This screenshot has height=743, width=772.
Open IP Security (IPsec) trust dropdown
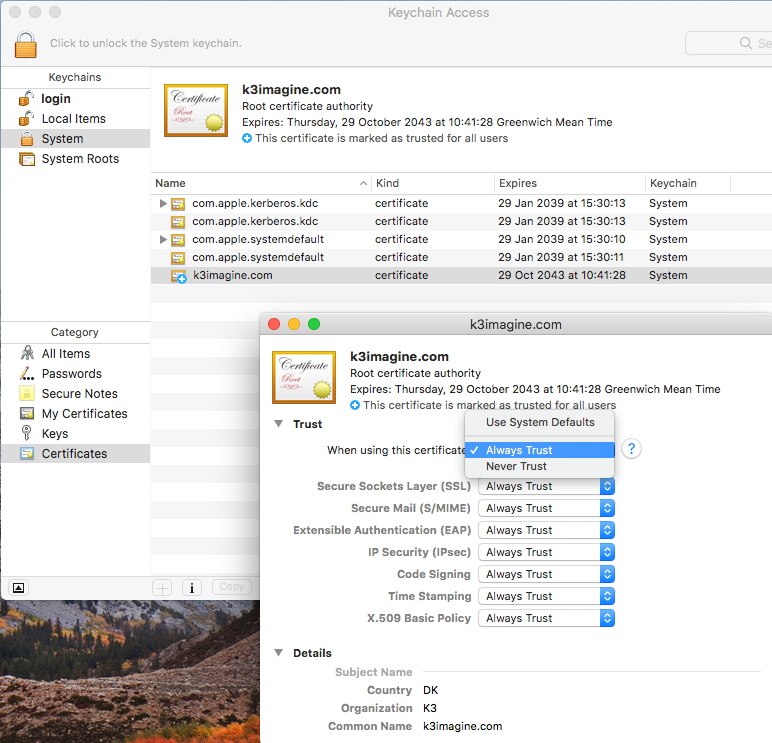click(546, 552)
